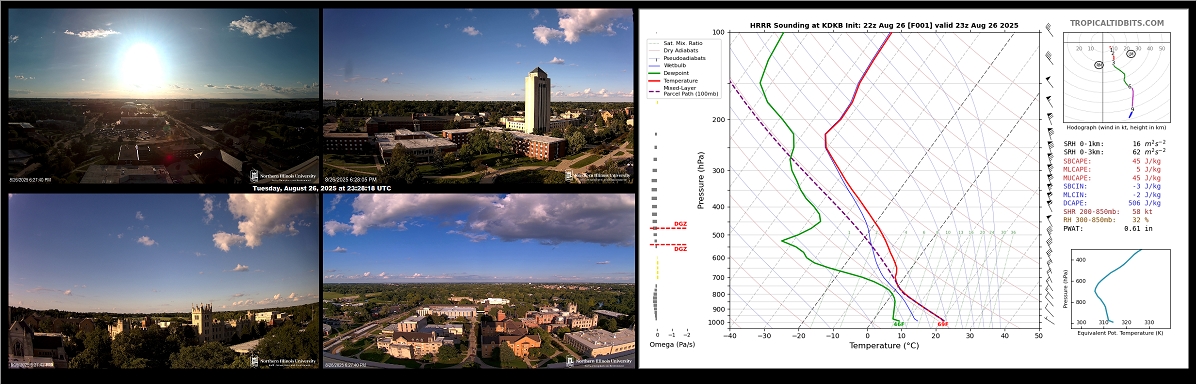Click the red 69F surface temperature label
The width and height of the screenshot is (1197, 385).
[x=943, y=325]
